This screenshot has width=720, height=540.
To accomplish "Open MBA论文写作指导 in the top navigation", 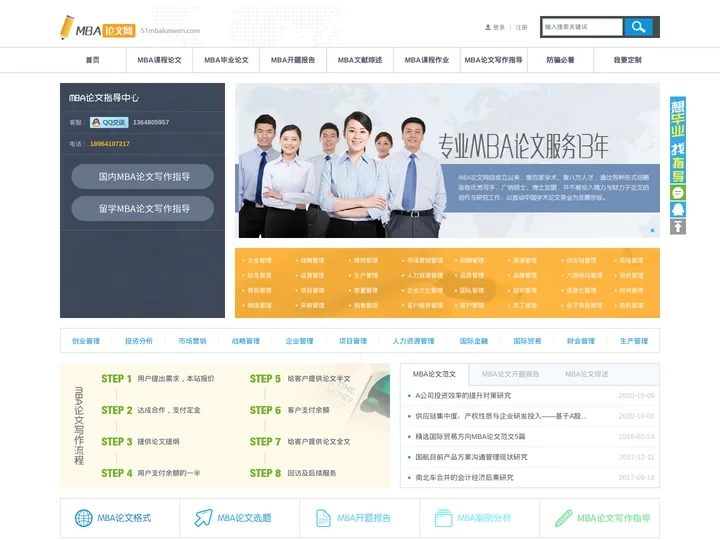I will 494,60.
